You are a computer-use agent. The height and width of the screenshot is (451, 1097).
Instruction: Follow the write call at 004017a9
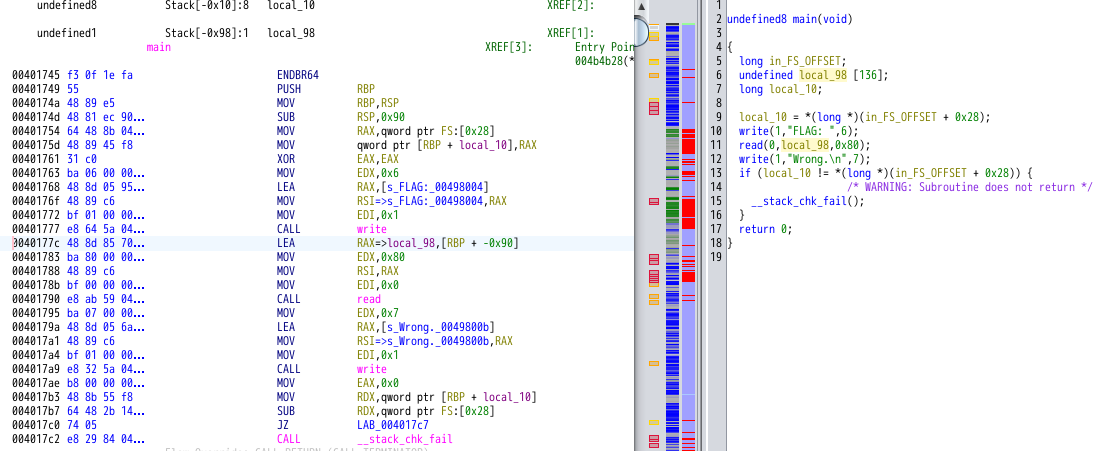tap(371, 368)
